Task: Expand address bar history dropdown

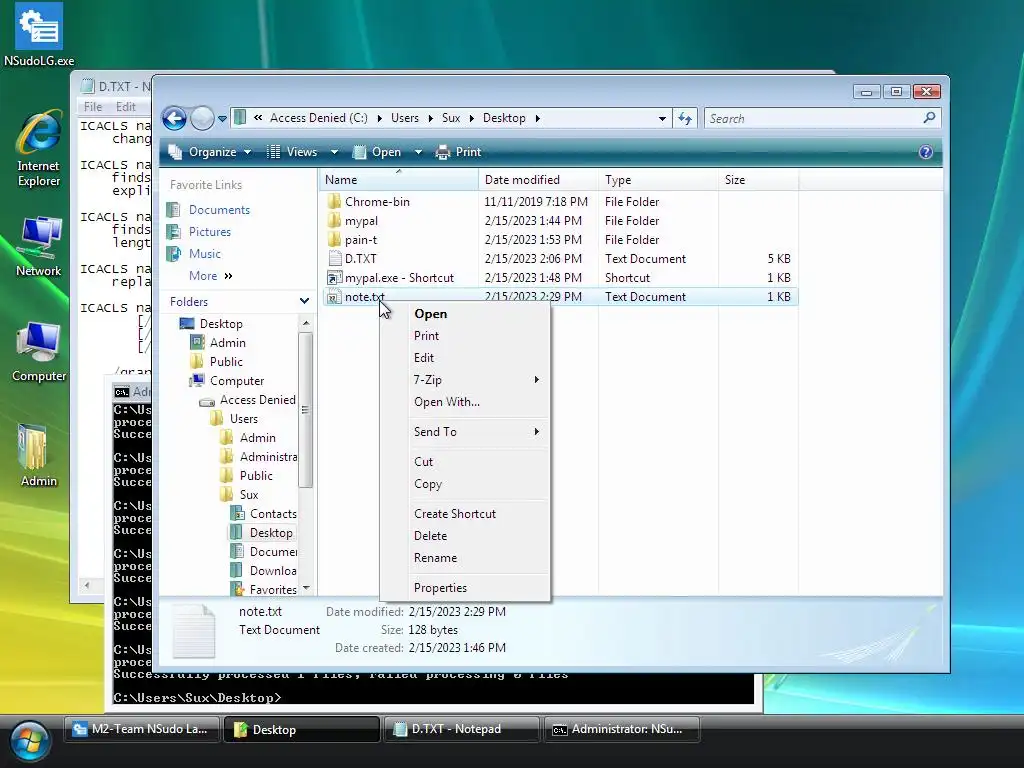Action: click(x=662, y=119)
